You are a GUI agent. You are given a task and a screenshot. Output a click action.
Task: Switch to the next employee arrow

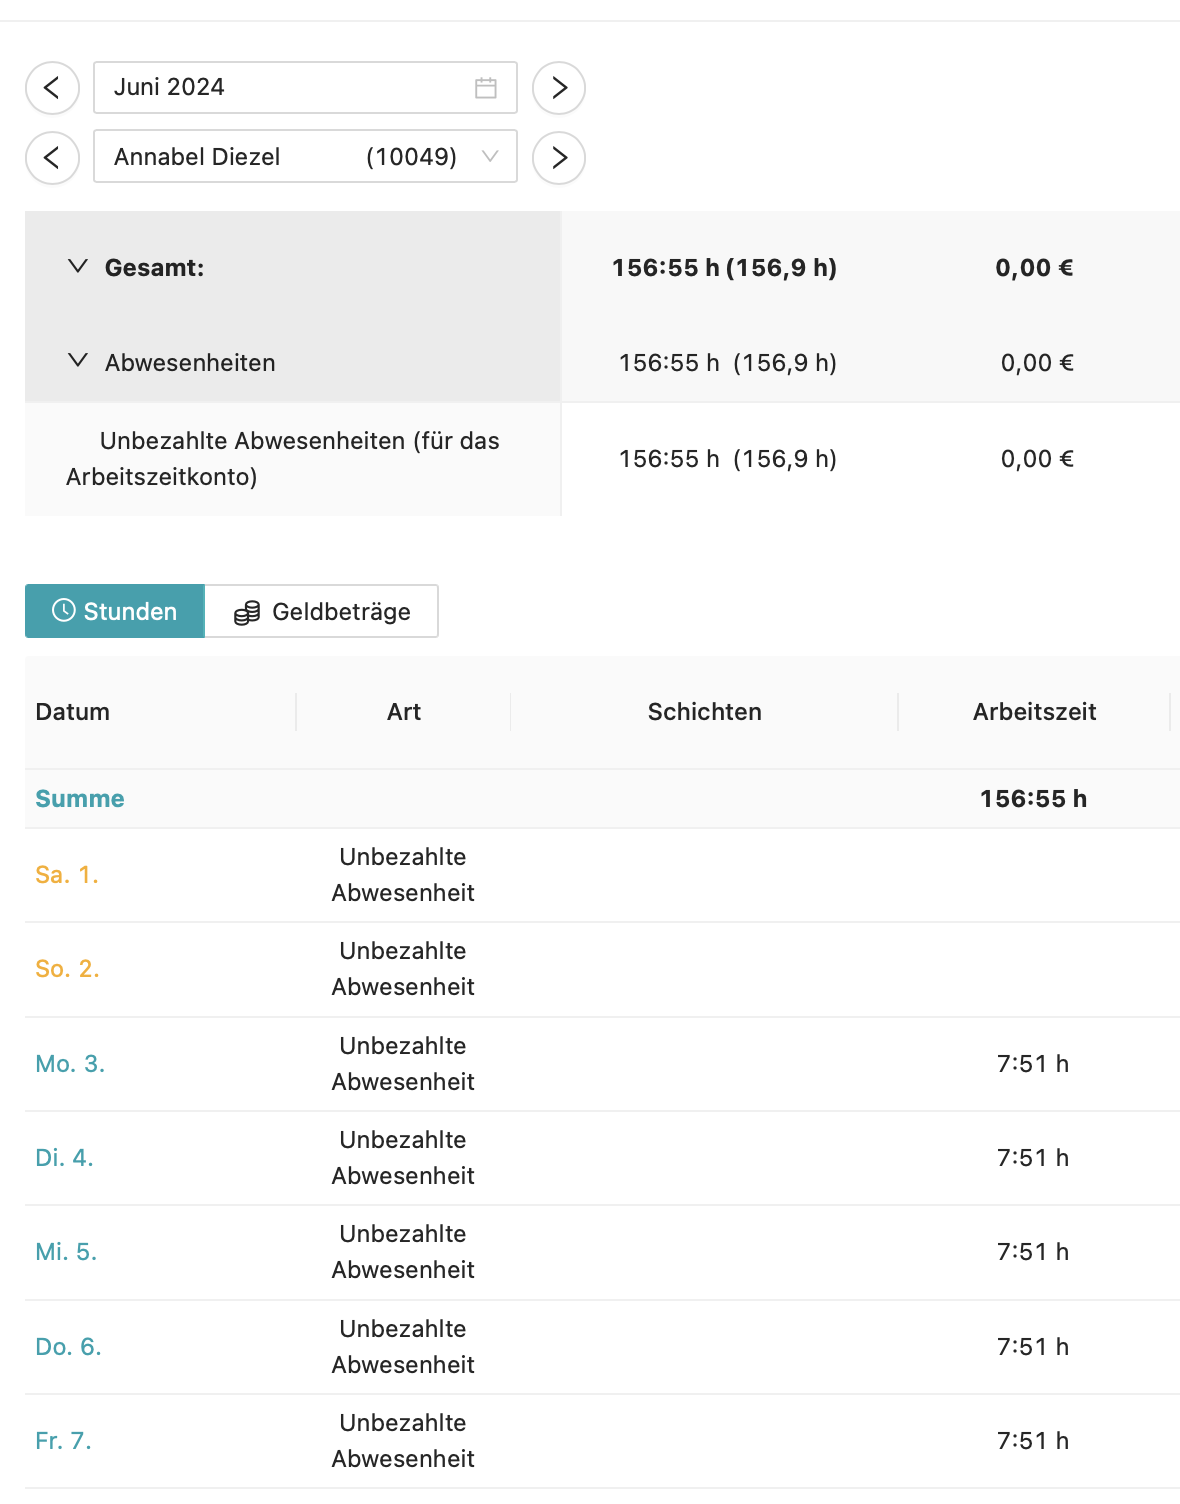click(559, 158)
